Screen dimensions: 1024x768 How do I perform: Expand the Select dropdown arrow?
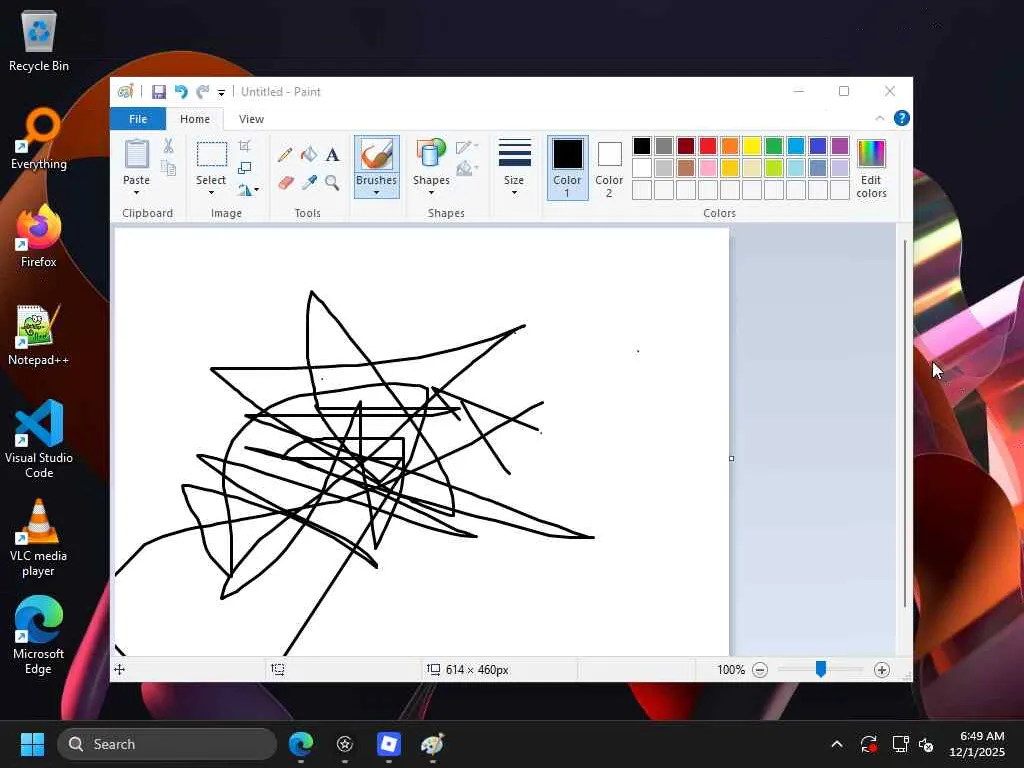coord(211,193)
